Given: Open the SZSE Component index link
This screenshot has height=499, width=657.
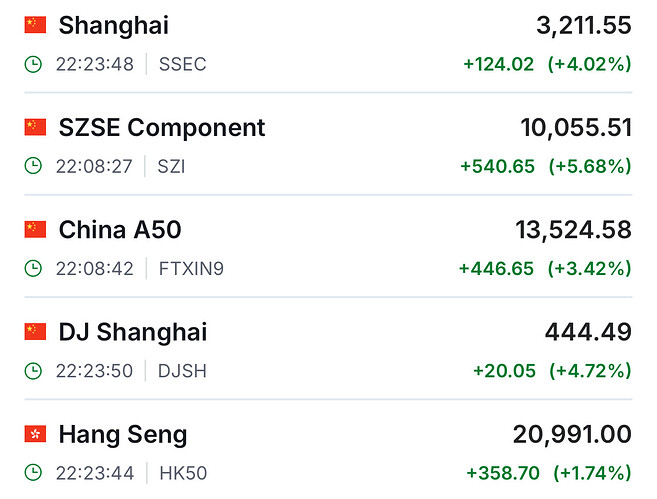Looking at the screenshot, I should coord(162,128).
